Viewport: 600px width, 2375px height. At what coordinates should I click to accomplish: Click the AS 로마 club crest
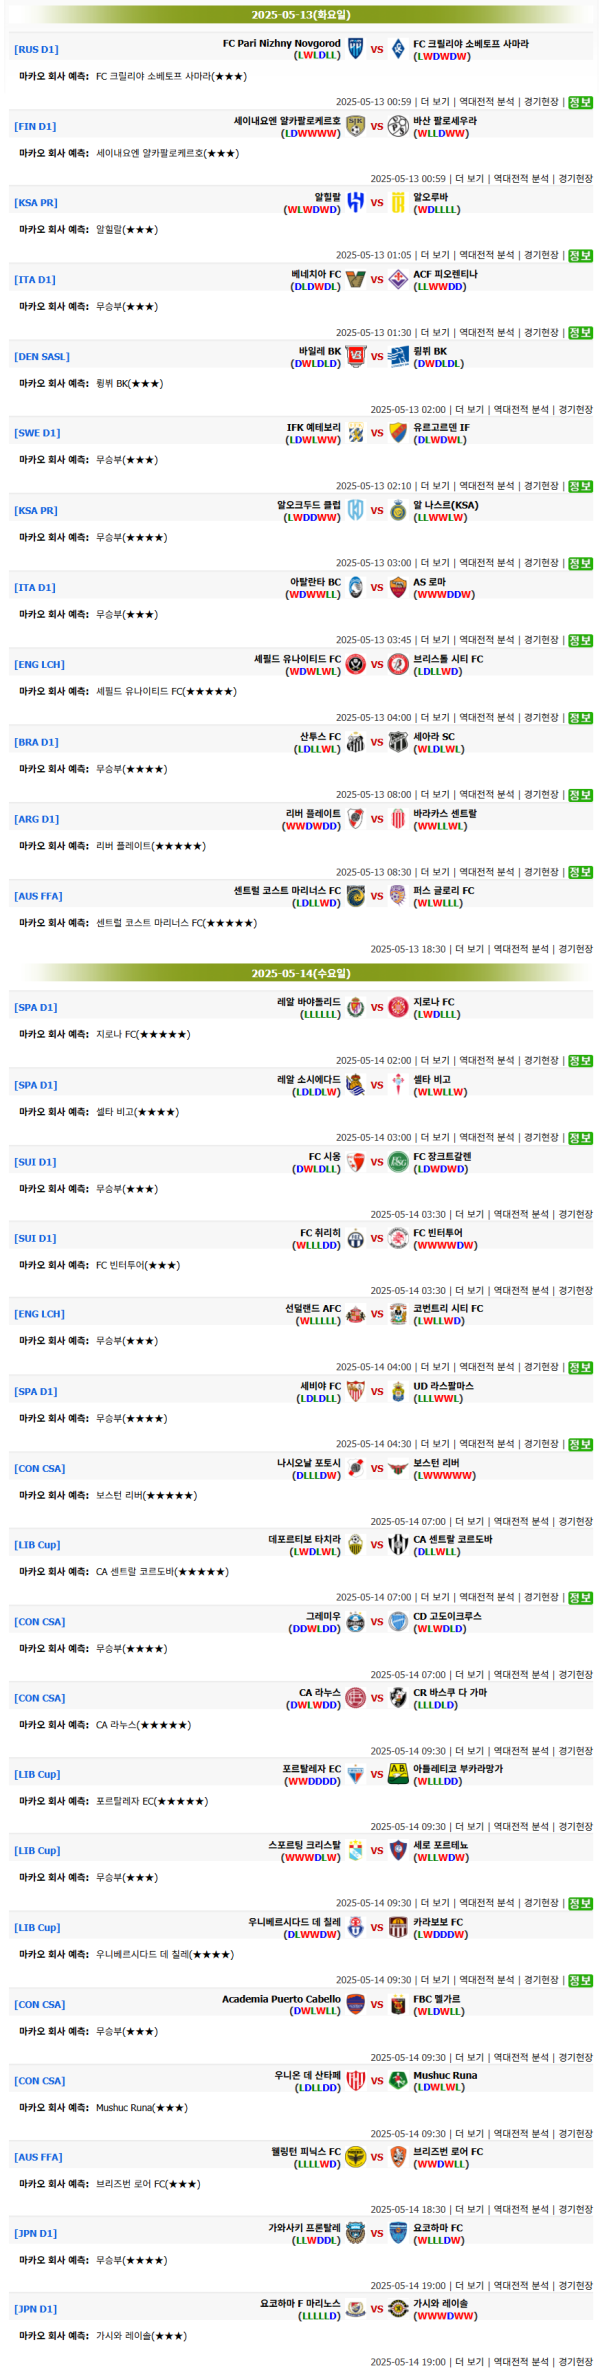tap(397, 588)
